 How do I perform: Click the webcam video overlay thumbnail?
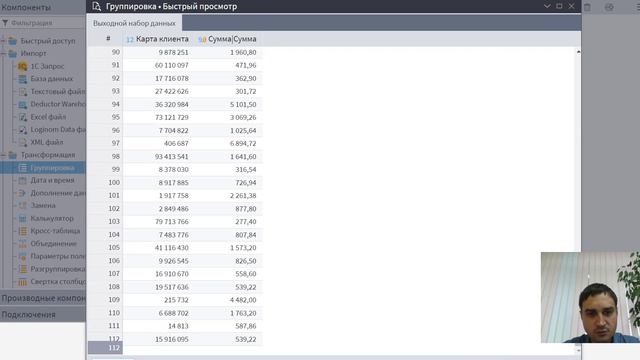590,297
